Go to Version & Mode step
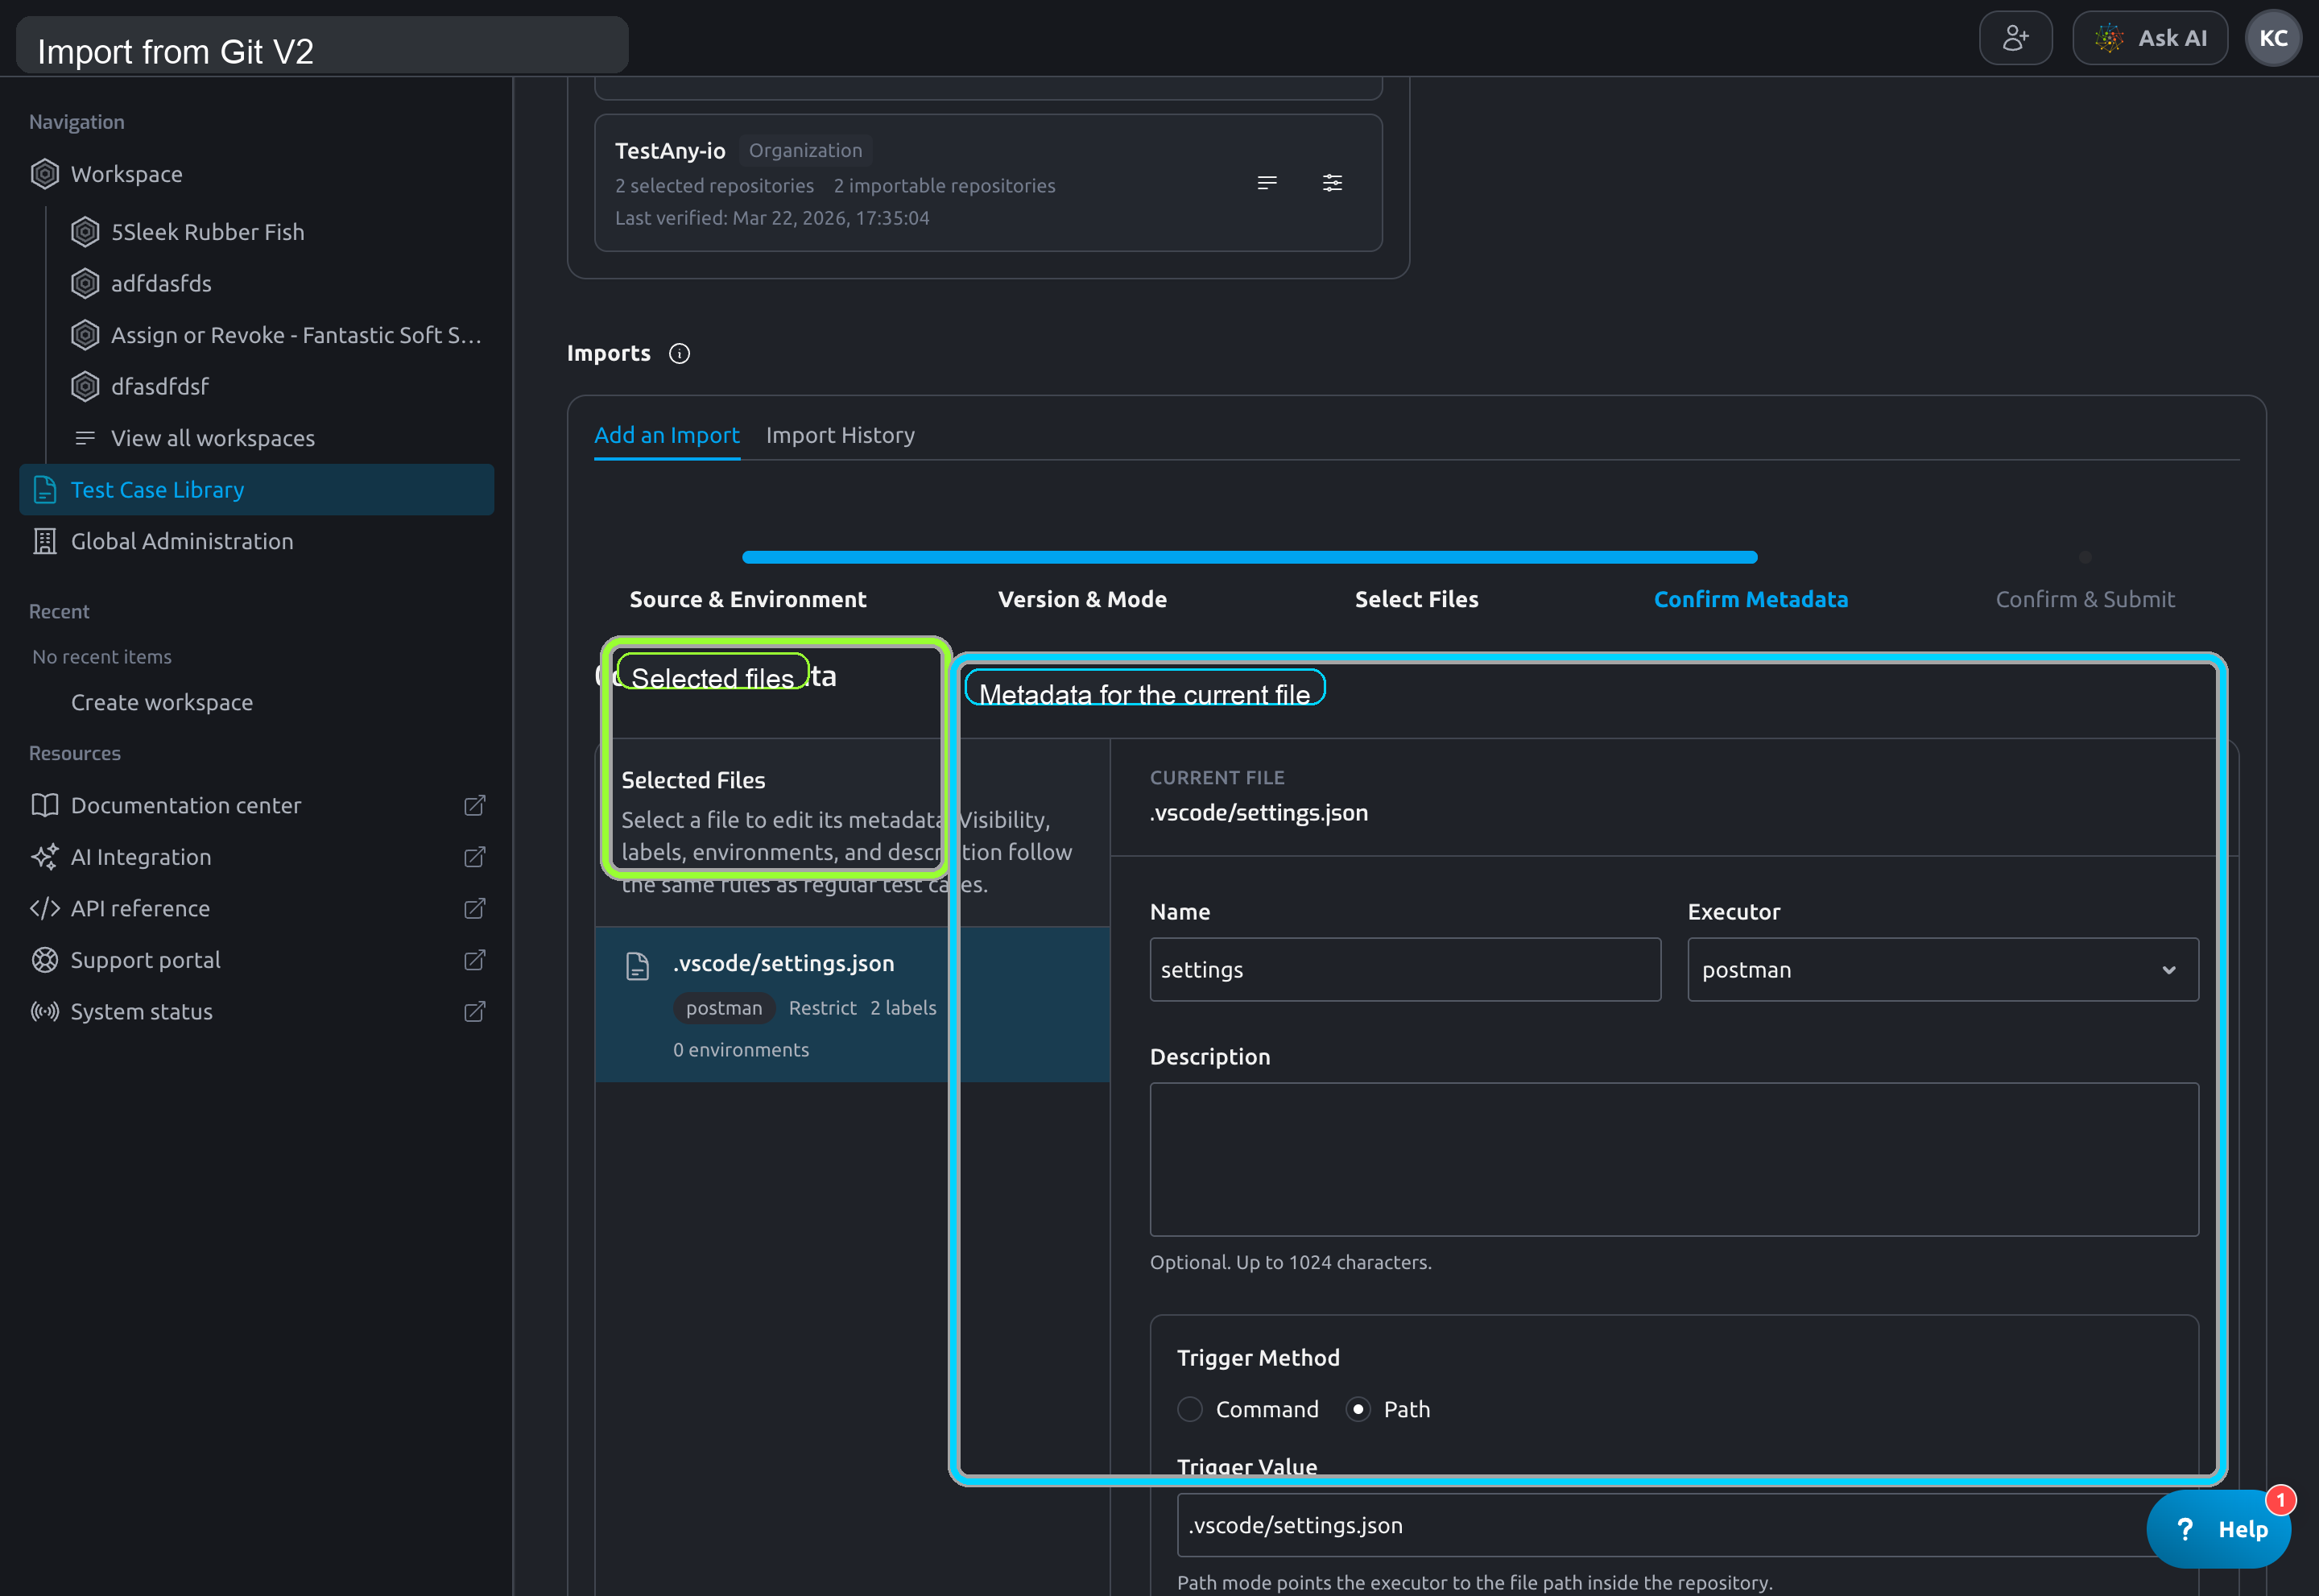The width and height of the screenshot is (2319, 1596). (x=1082, y=599)
